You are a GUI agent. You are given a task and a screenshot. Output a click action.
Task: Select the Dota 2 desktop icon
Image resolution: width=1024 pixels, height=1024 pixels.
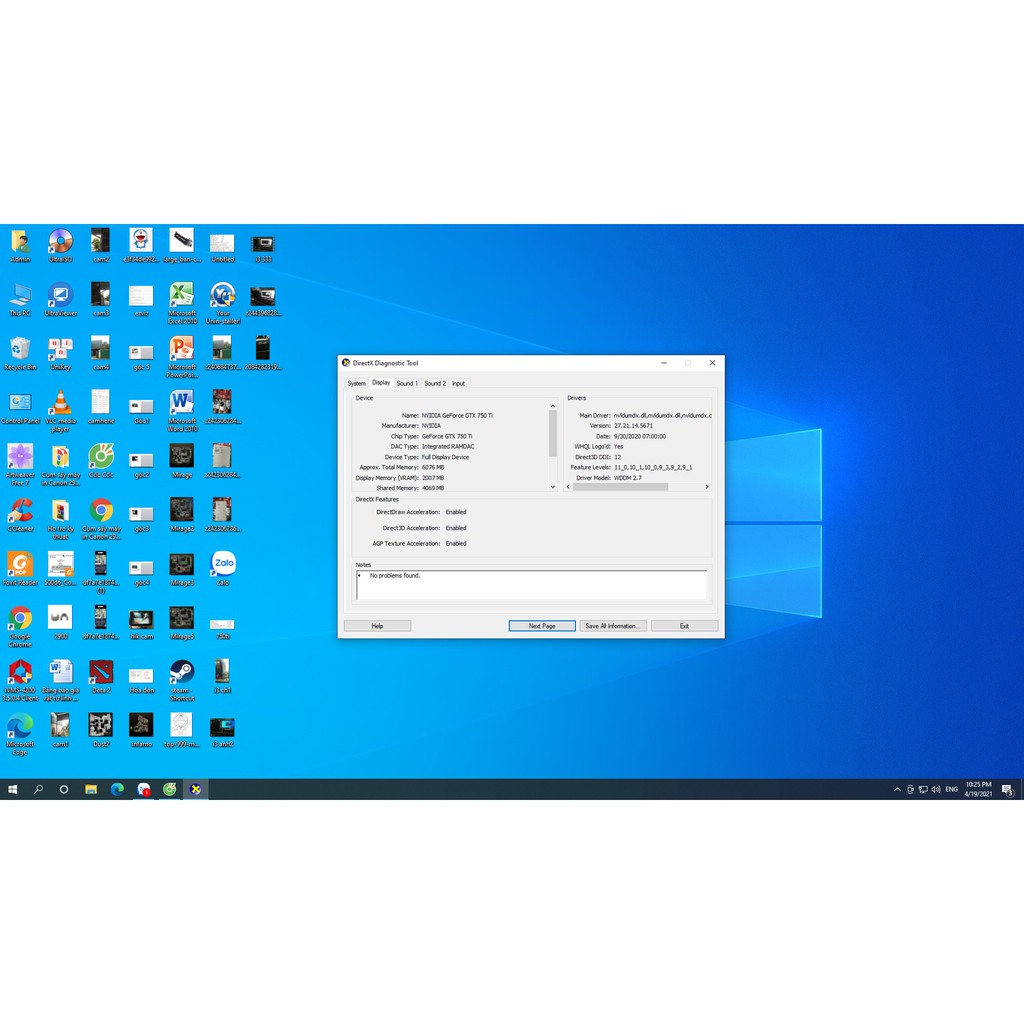pos(101,673)
